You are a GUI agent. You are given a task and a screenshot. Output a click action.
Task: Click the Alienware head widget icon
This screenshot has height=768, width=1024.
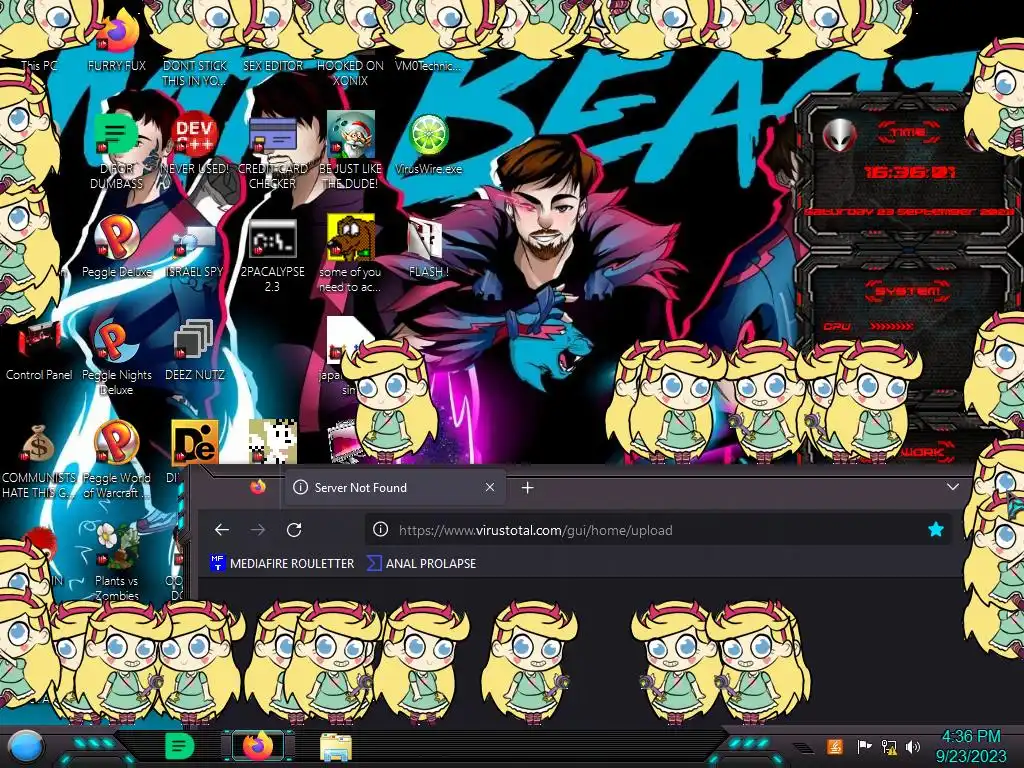(839, 135)
